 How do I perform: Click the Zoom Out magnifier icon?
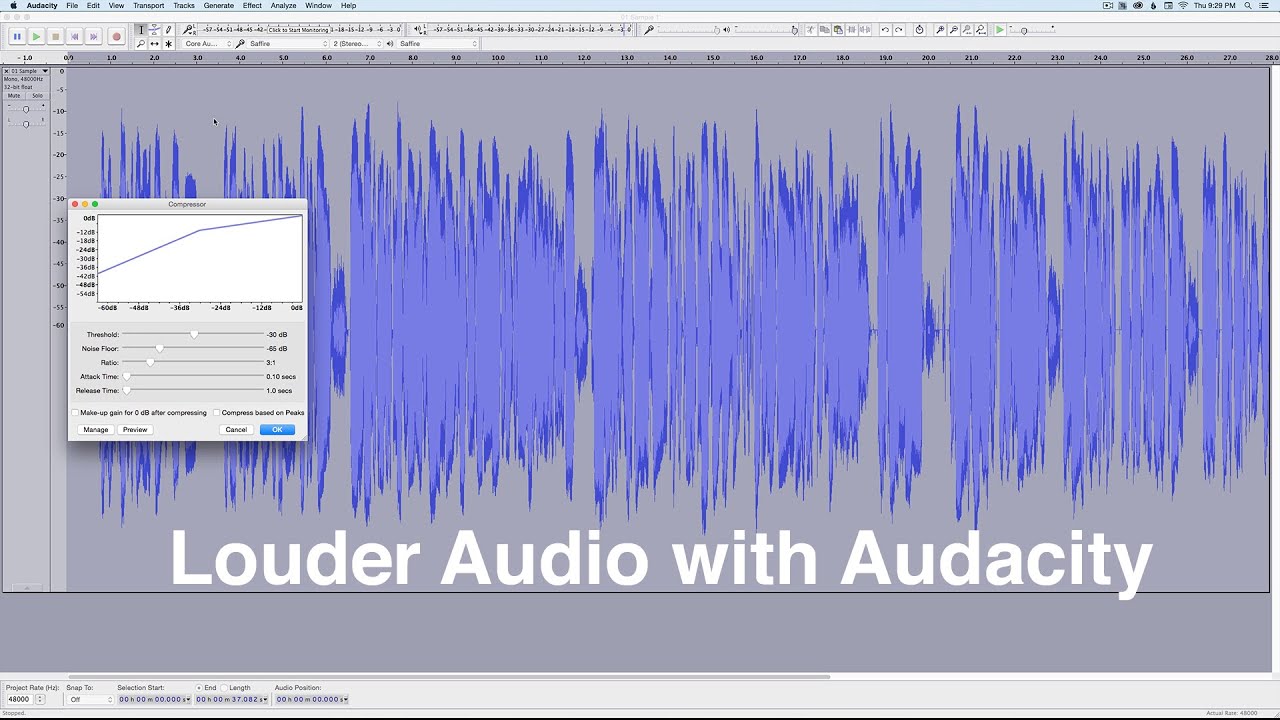tap(953, 30)
